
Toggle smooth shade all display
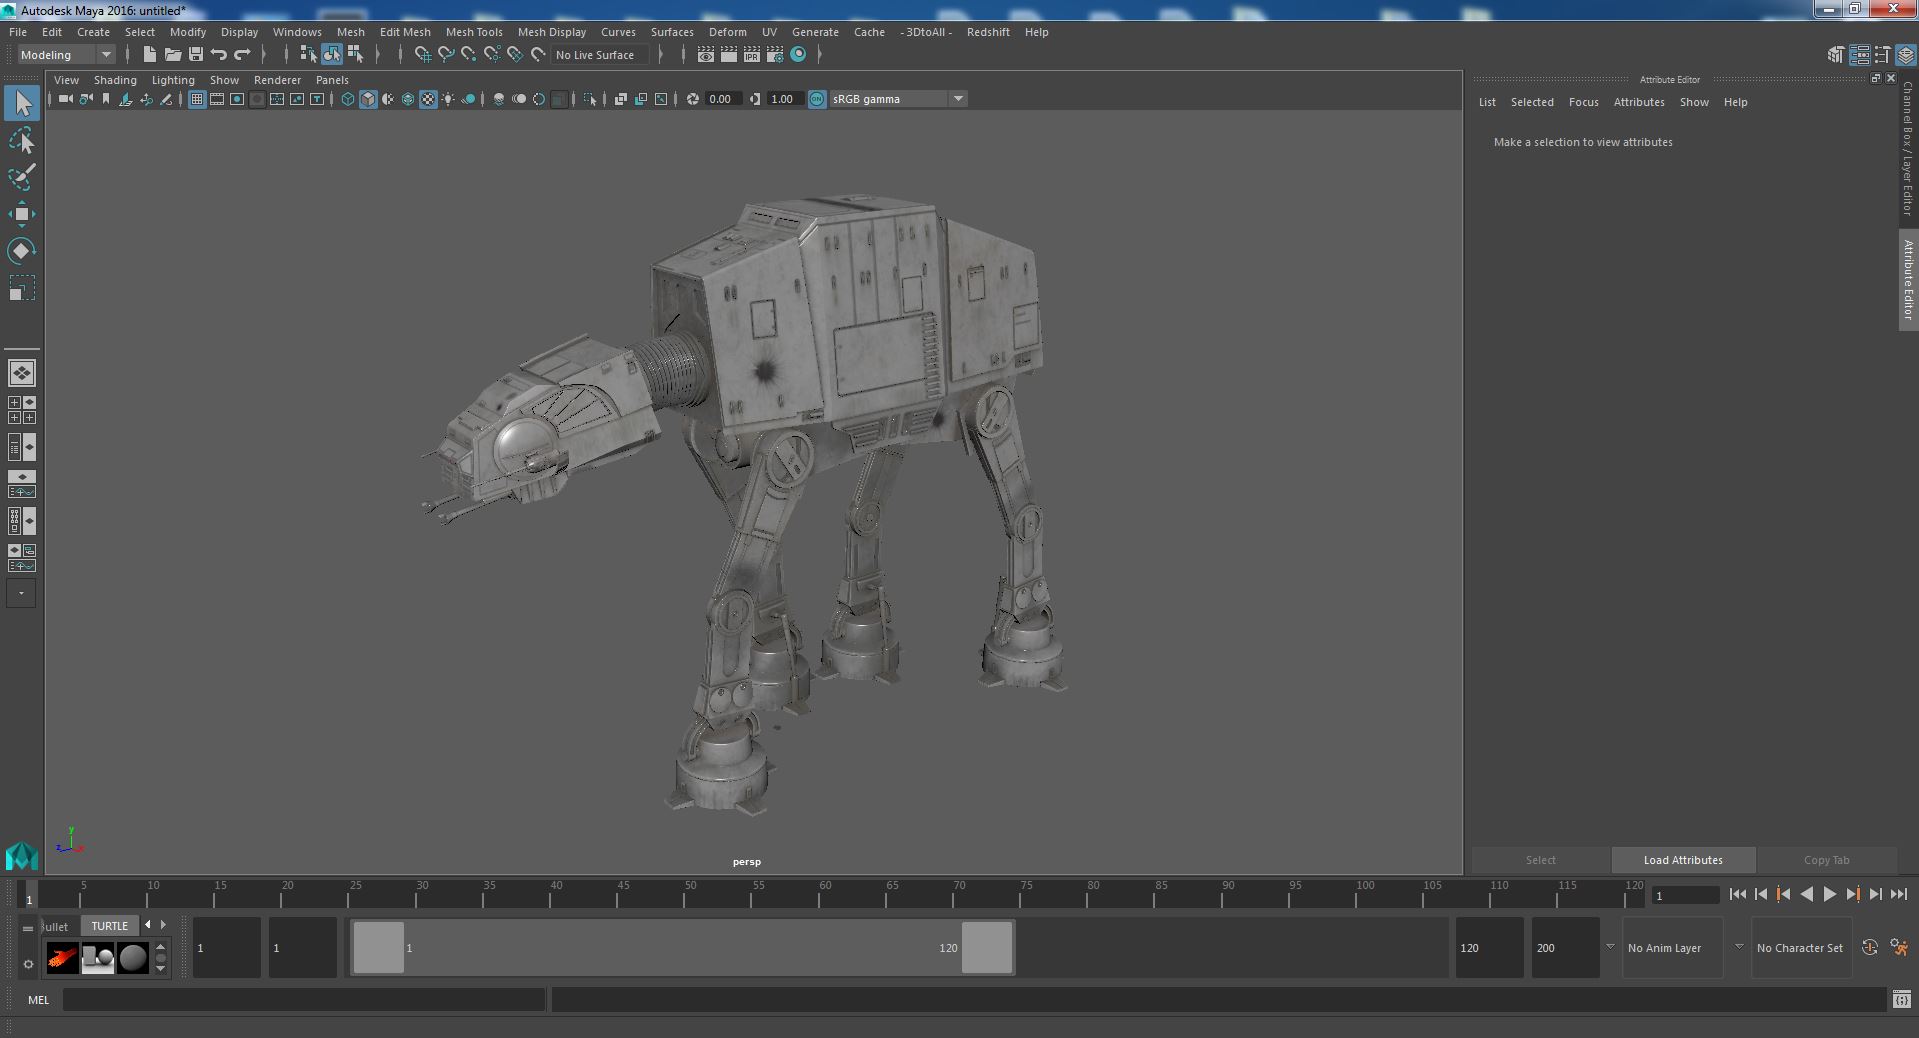[x=368, y=99]
